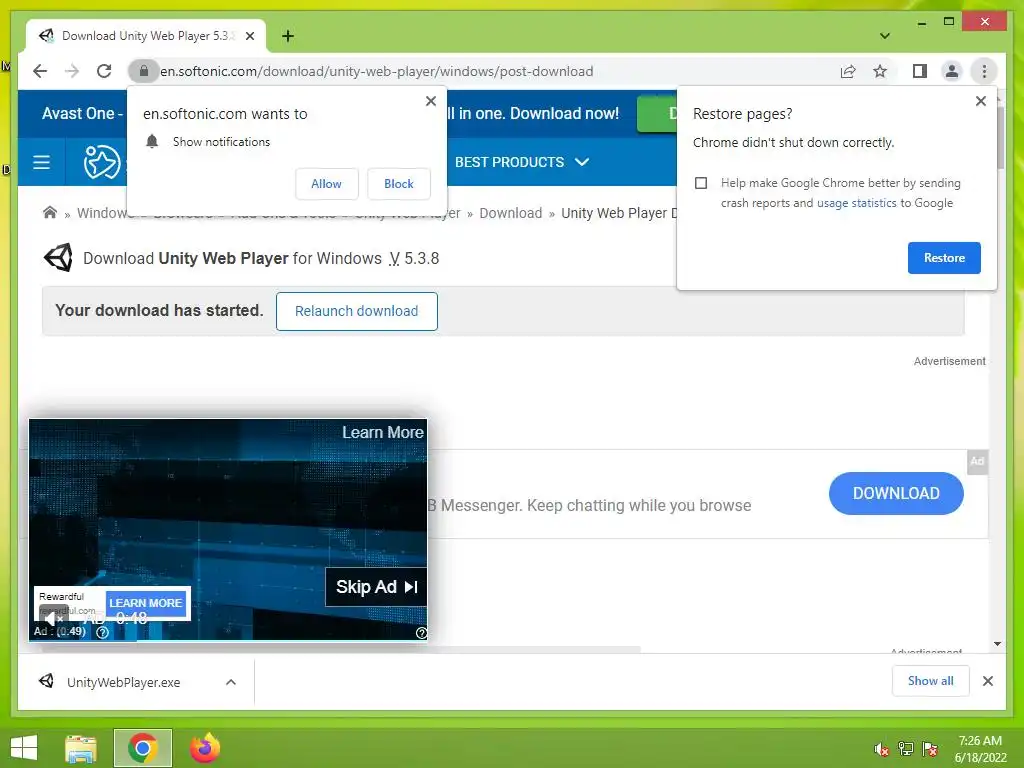This screenshot has width=1024, height=768.
Task: Unmute the video ad
Action: tap(52, 617)
